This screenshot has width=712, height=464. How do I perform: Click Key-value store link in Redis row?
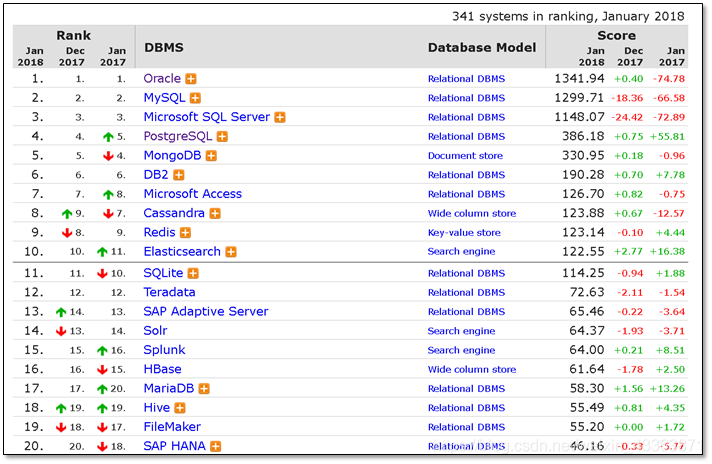(464, 233)
